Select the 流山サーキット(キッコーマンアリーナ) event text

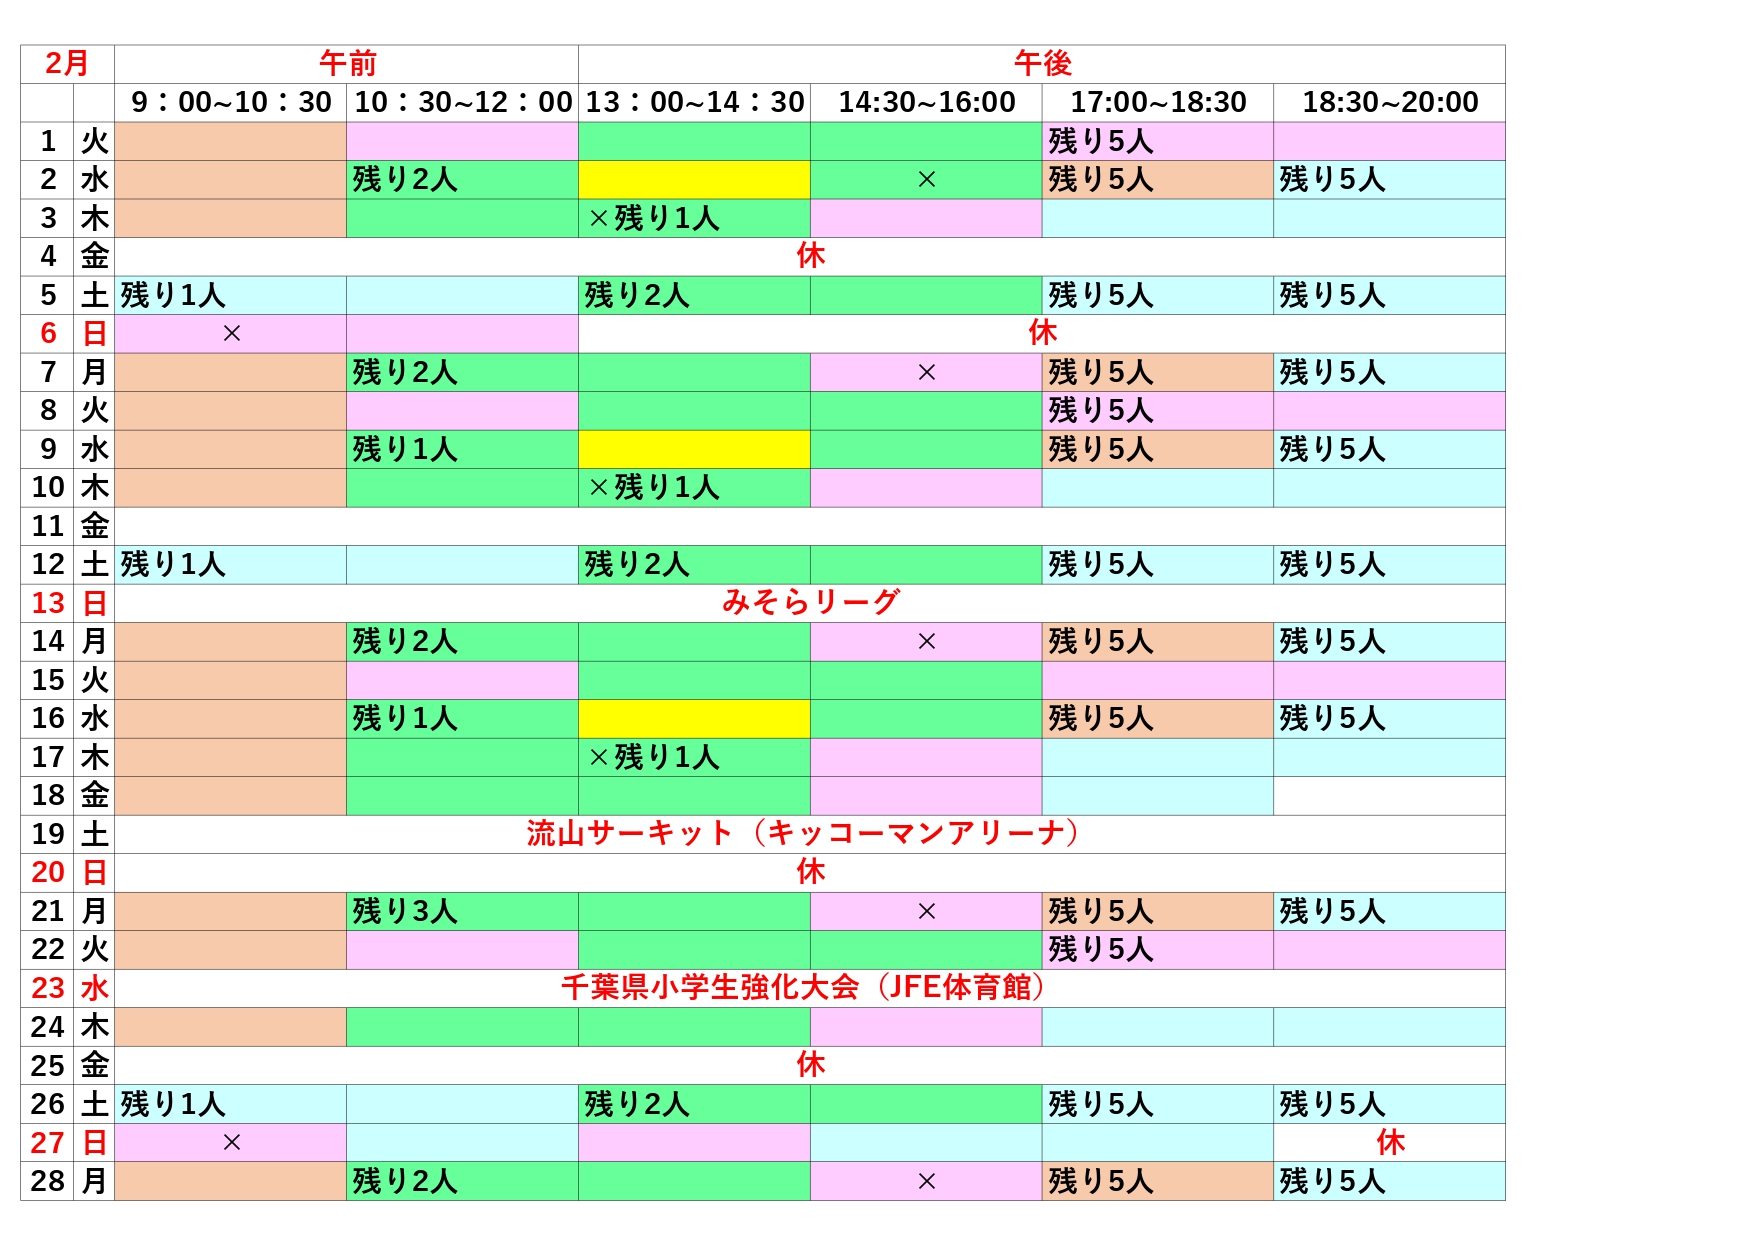click(803, 834)
